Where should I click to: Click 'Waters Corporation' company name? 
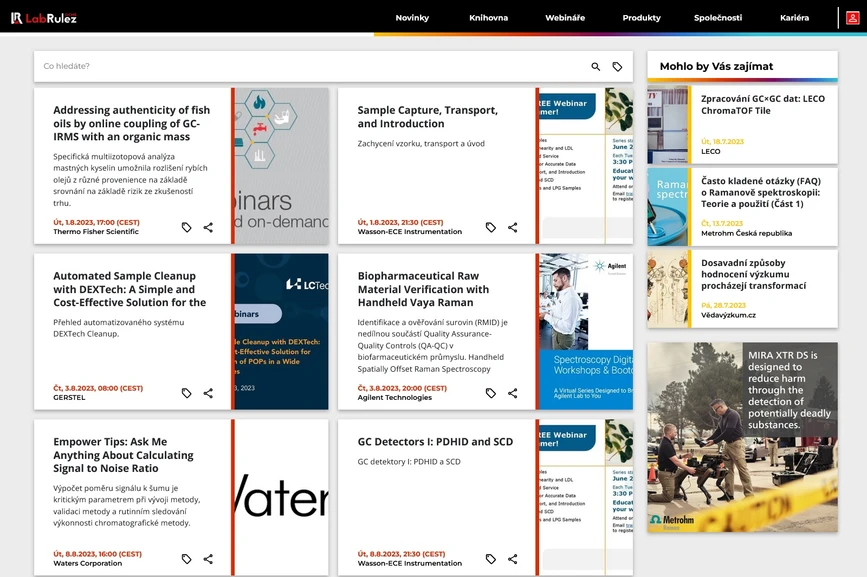[87, 563]
